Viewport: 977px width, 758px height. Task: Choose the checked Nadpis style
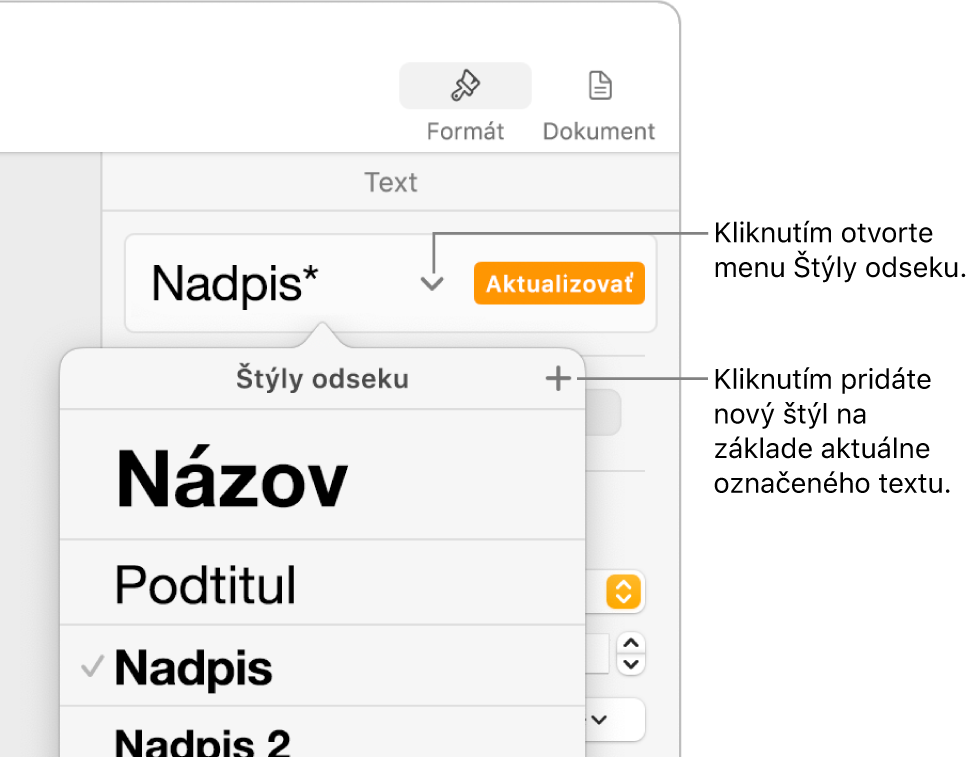[x=322, y=666]
